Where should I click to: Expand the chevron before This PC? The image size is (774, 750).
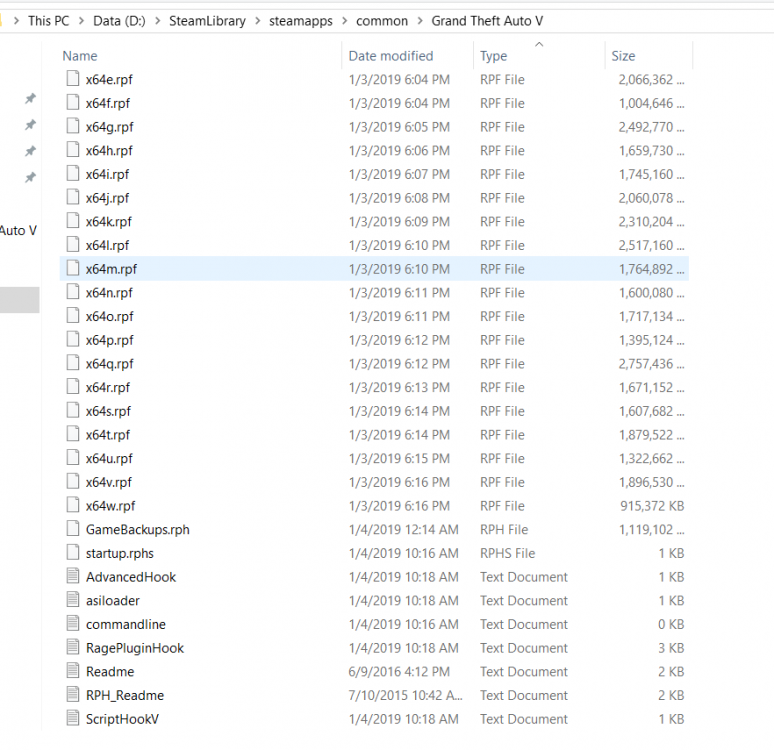point(16,21)
